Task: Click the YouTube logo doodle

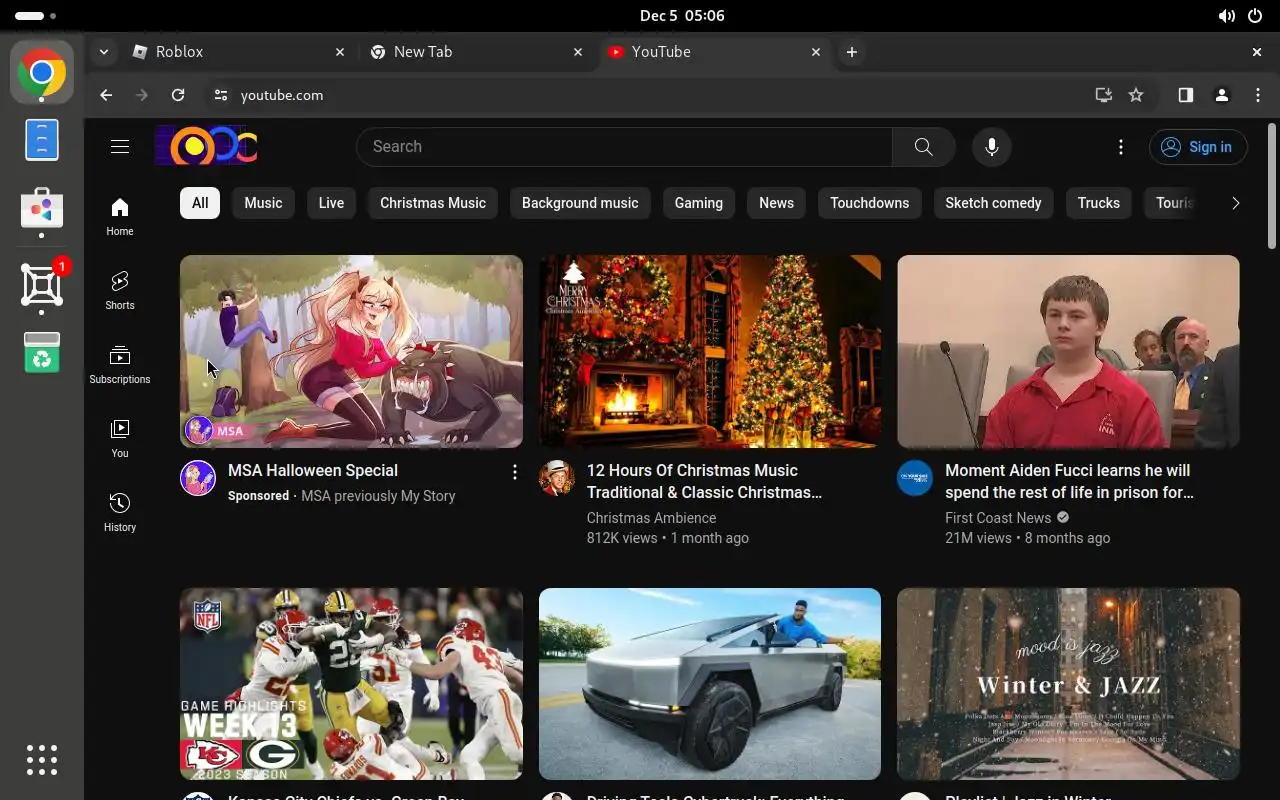Action: (x=207, y=146)
